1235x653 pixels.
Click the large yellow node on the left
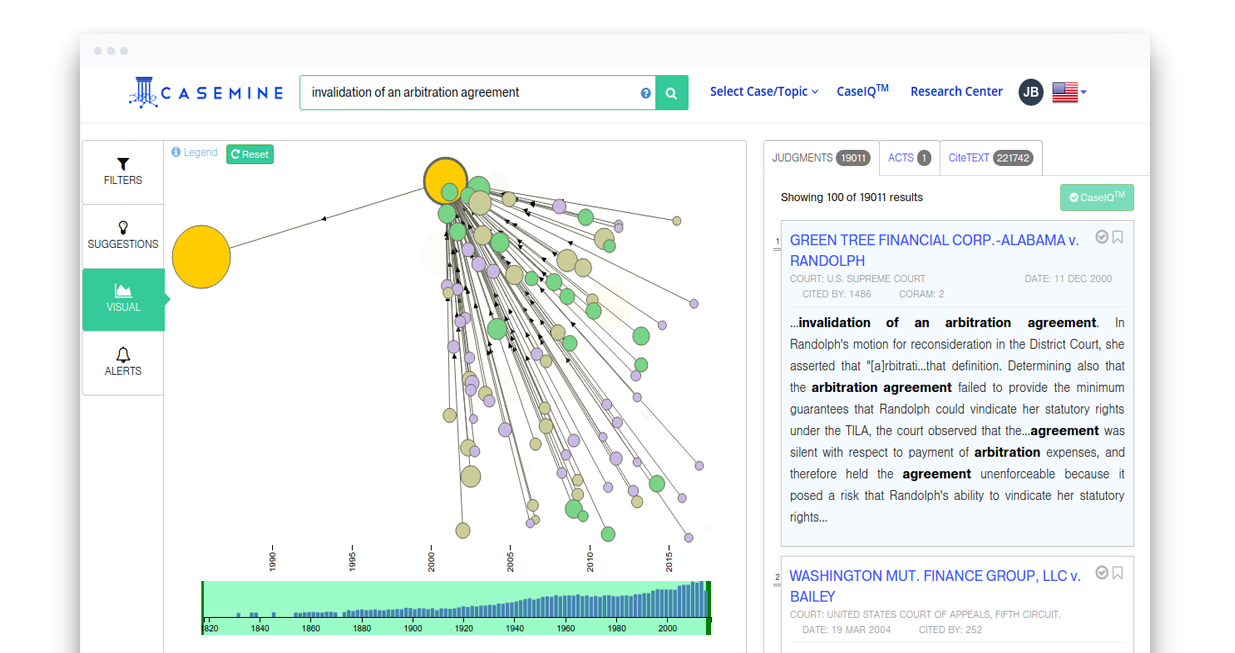[x=201, y=257]
